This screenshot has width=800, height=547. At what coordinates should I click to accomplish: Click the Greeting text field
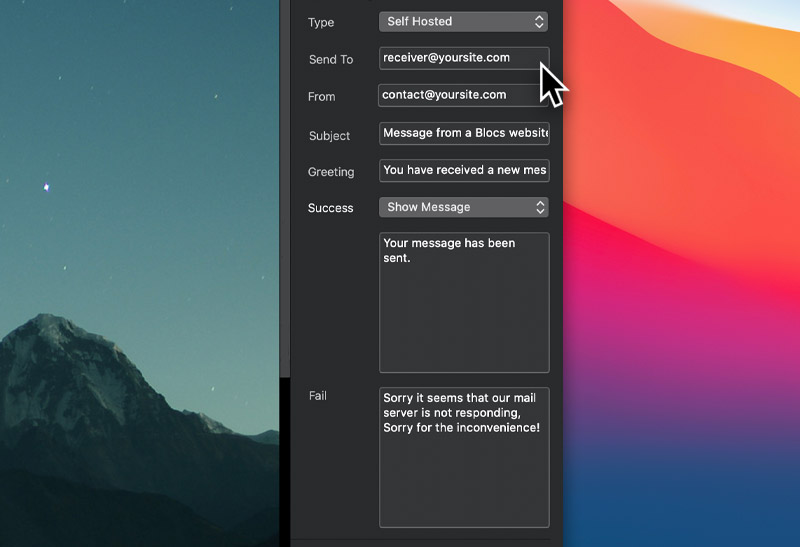464,170
